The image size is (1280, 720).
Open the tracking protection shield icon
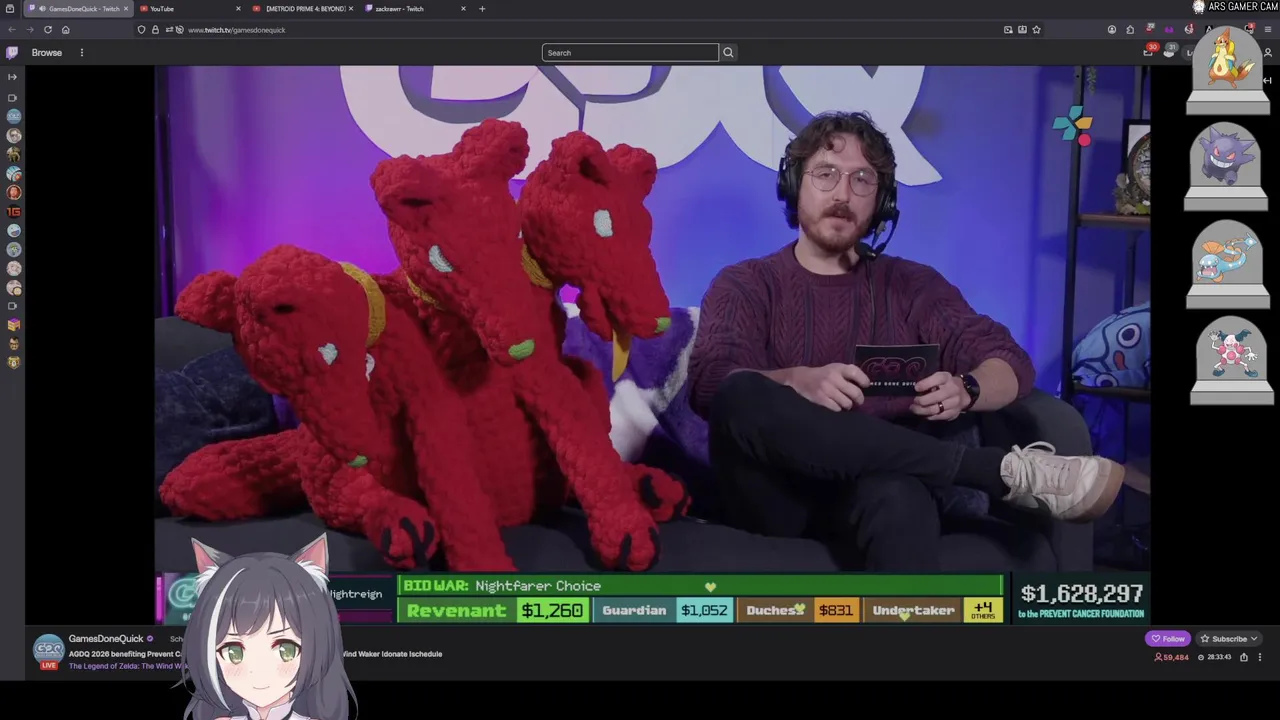point(141,30)
